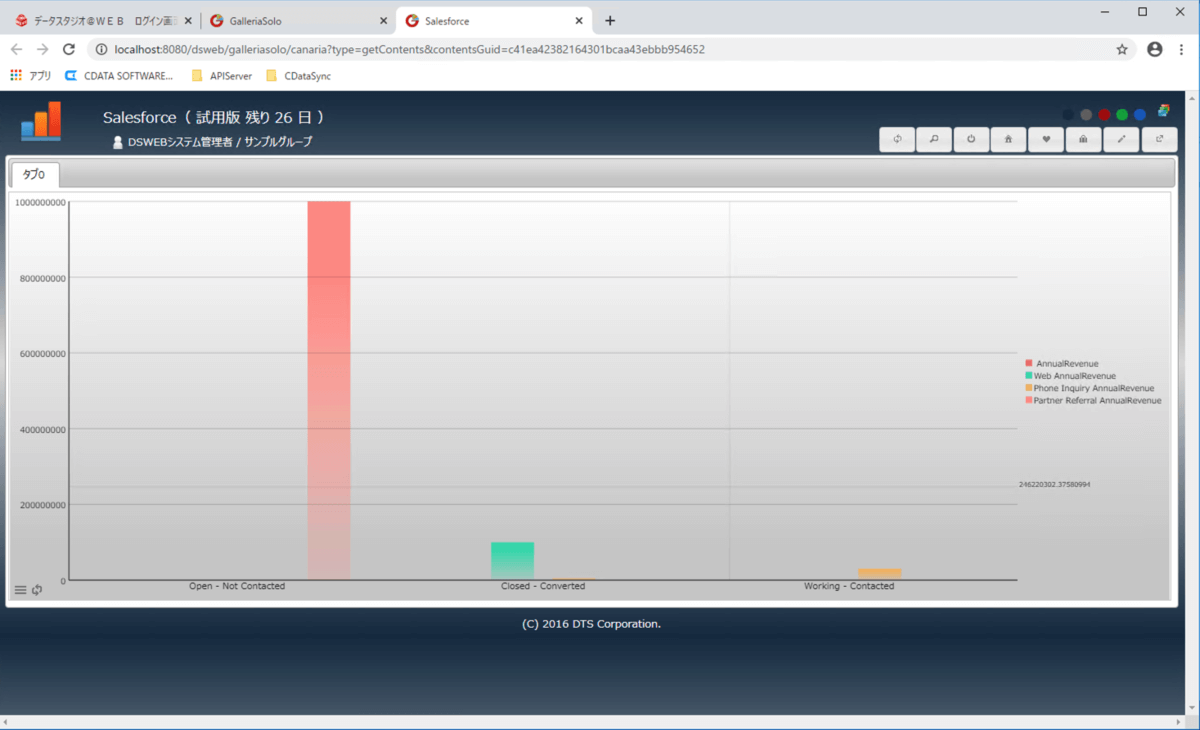The image size is (1200, 730).
Task: Toggle Phone Inquiry AnnualRevenue legend entry
Action: [x=1089, y=388]
